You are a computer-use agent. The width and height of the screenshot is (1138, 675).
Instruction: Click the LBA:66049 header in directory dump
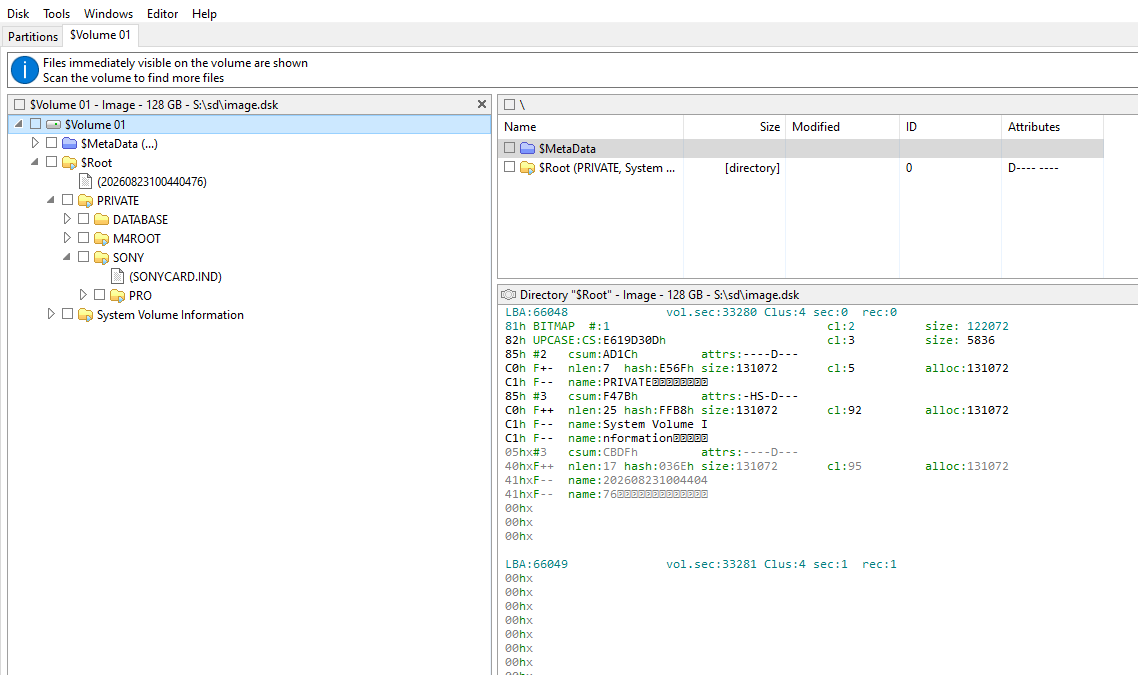536,564
